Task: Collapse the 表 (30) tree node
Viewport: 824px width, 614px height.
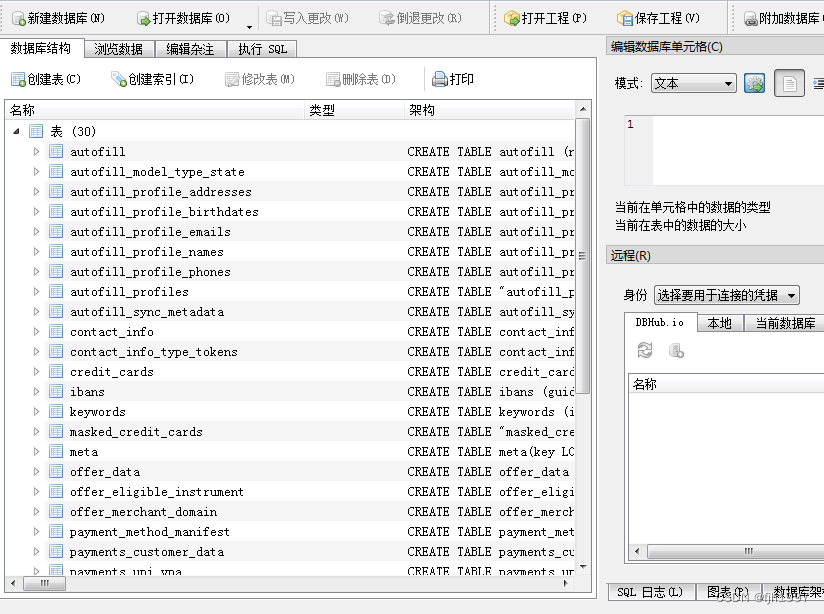Action: coord(16,131)
